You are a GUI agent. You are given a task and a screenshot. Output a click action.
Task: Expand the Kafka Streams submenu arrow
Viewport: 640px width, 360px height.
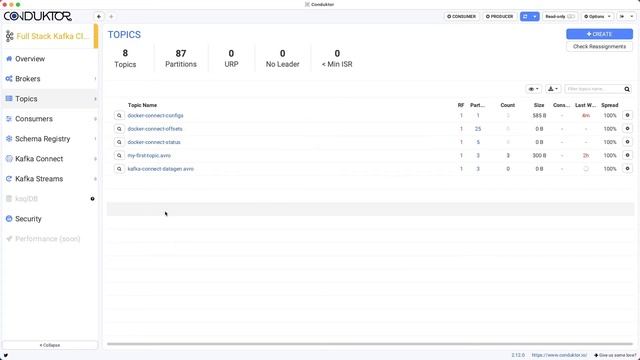tap(95, 179)
